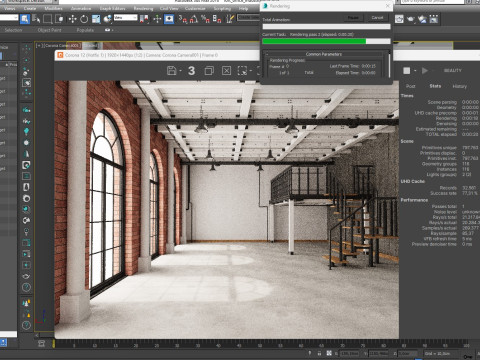Image resolution: width=480 pixels, height=360 pixels.
Task: Toggle Spinner Snap
Action: (x=217, y=19)
